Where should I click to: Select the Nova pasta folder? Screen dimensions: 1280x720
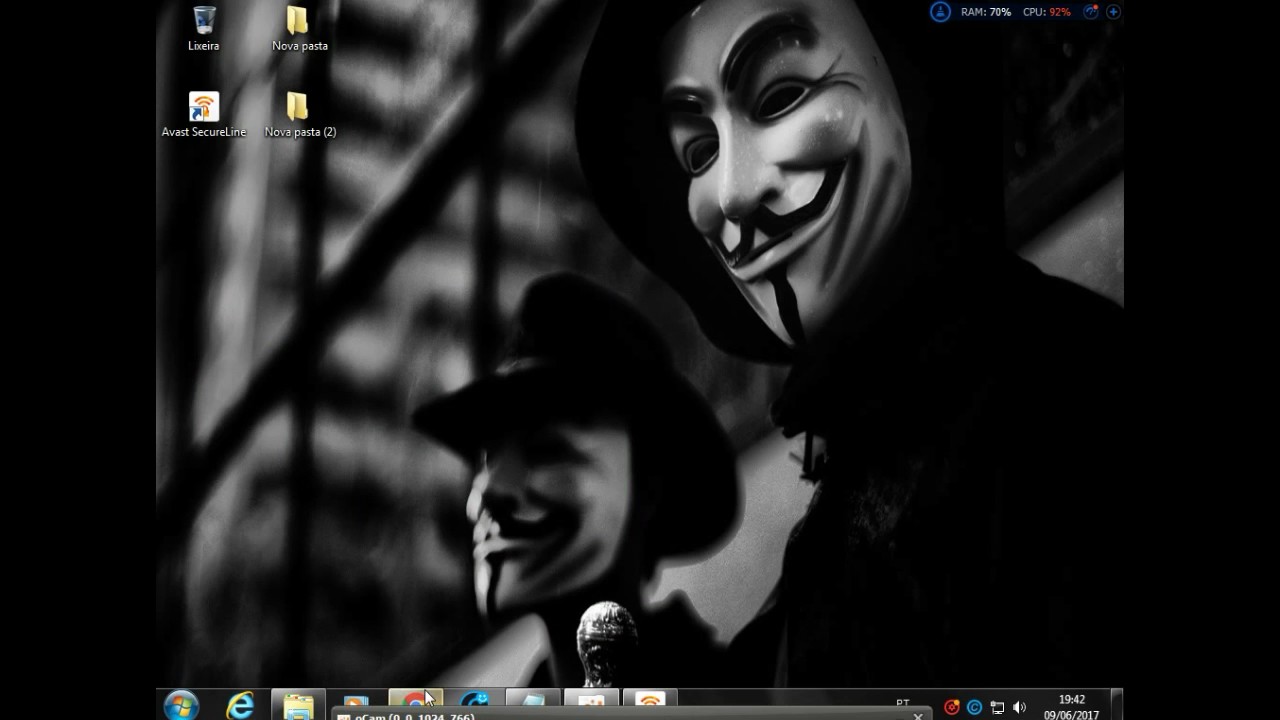click(x=299, y=28)
